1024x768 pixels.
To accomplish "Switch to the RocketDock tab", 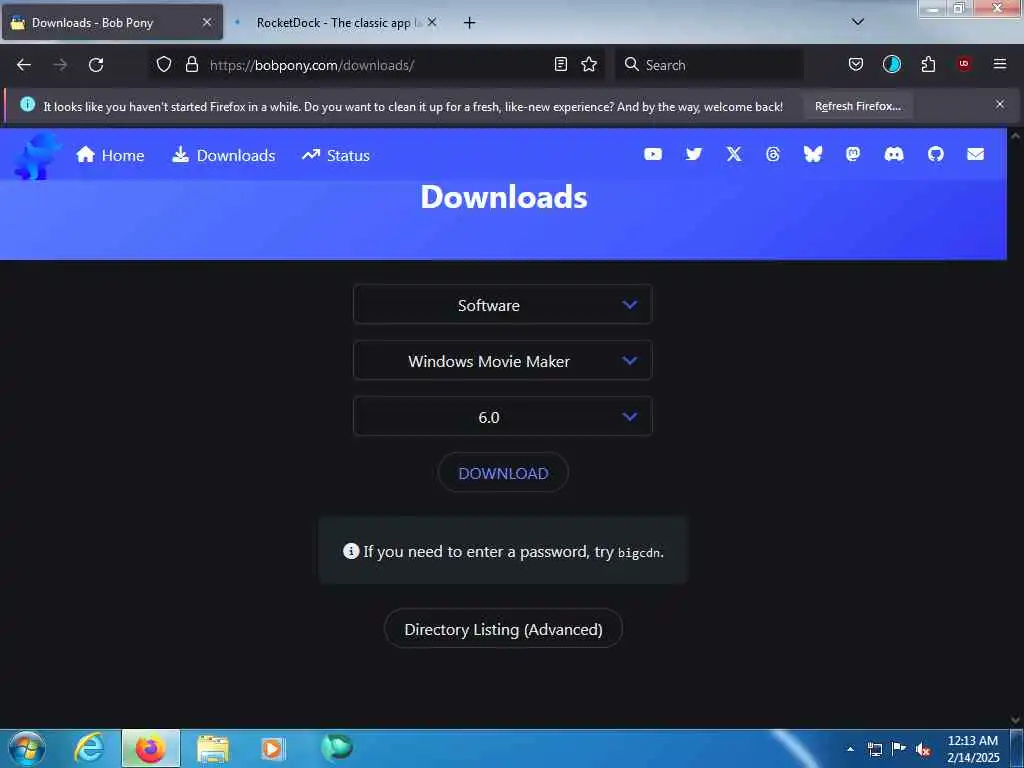I will pos(334,23).
